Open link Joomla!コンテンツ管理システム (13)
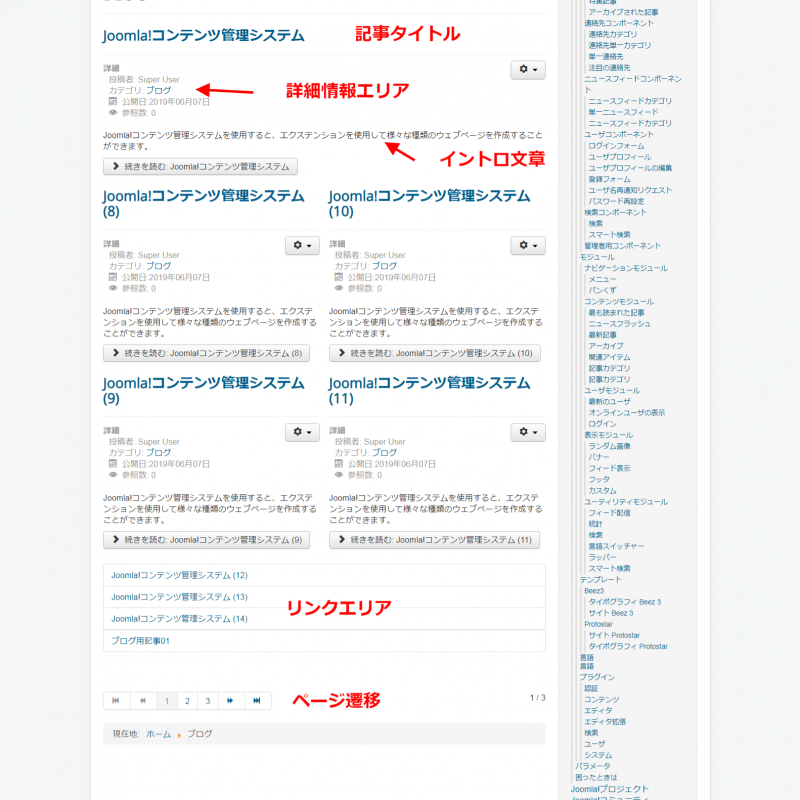 tap(179, 597)
